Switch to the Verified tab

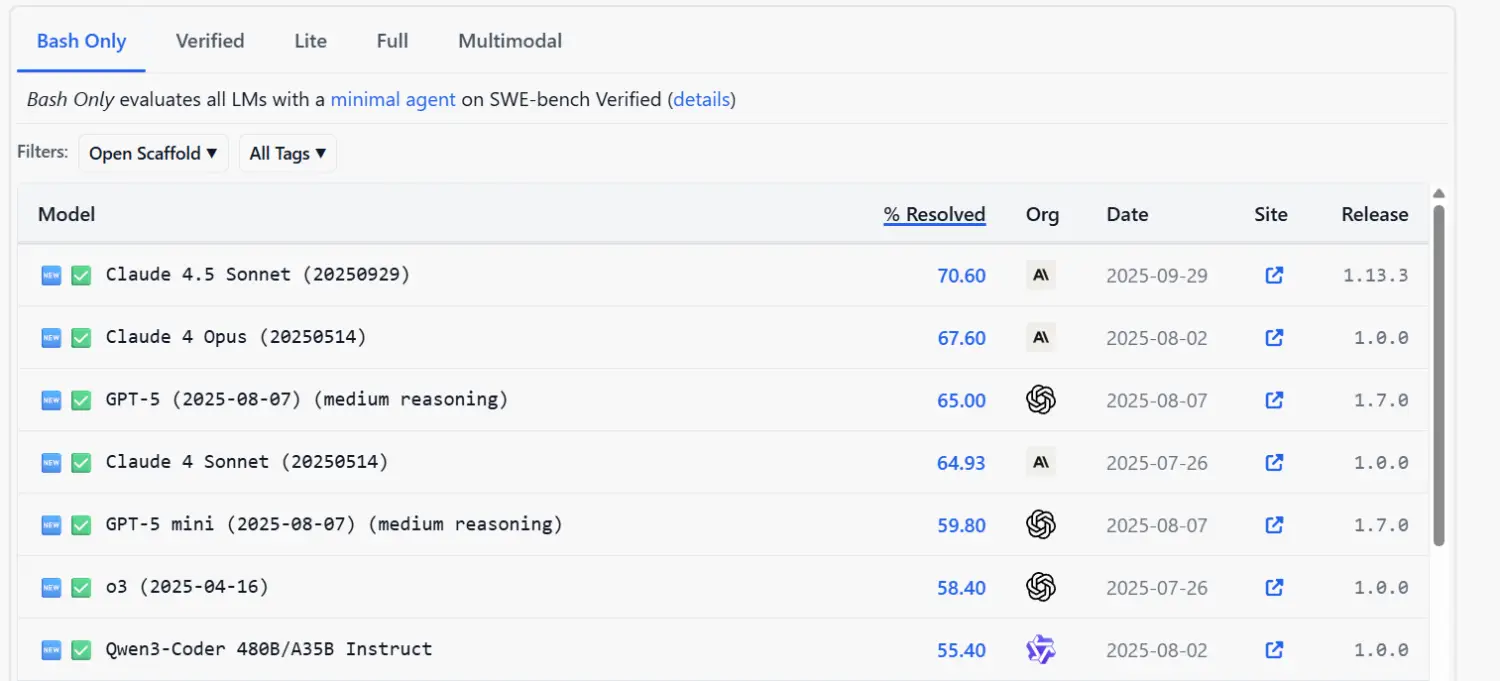coord(210,41)
